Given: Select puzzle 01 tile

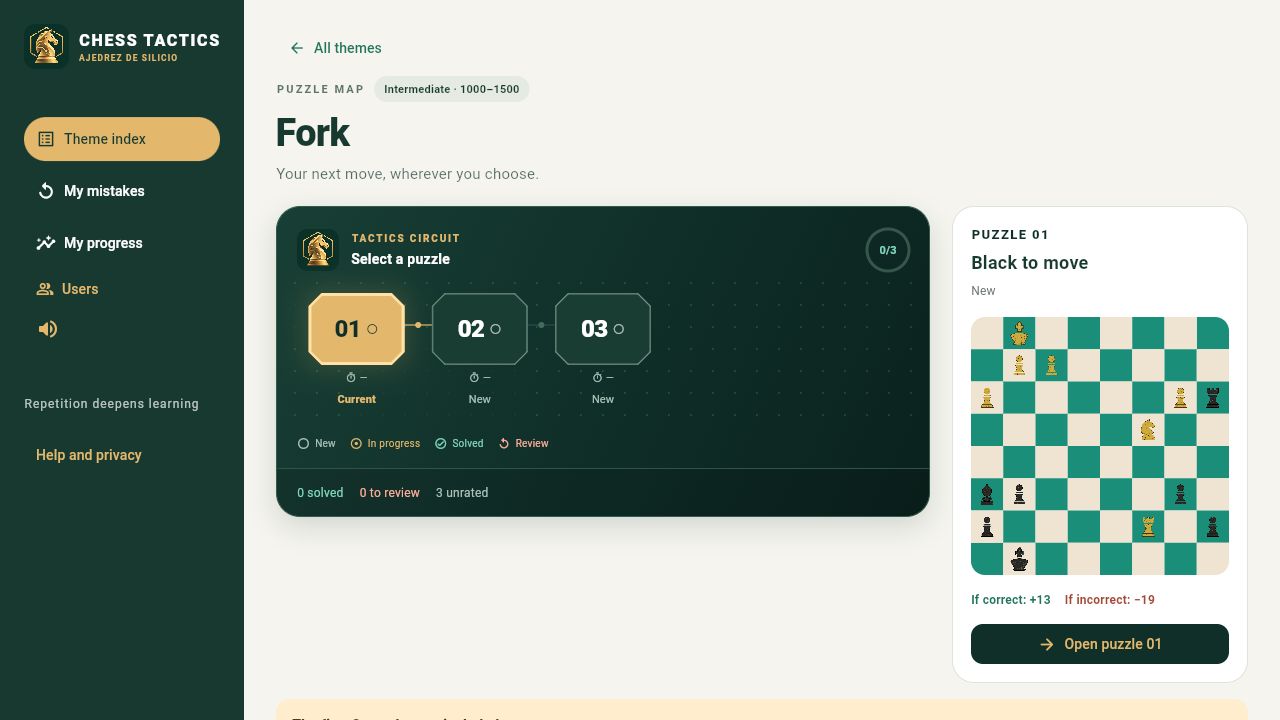Looking at the screenshot, I should (356, 329).
